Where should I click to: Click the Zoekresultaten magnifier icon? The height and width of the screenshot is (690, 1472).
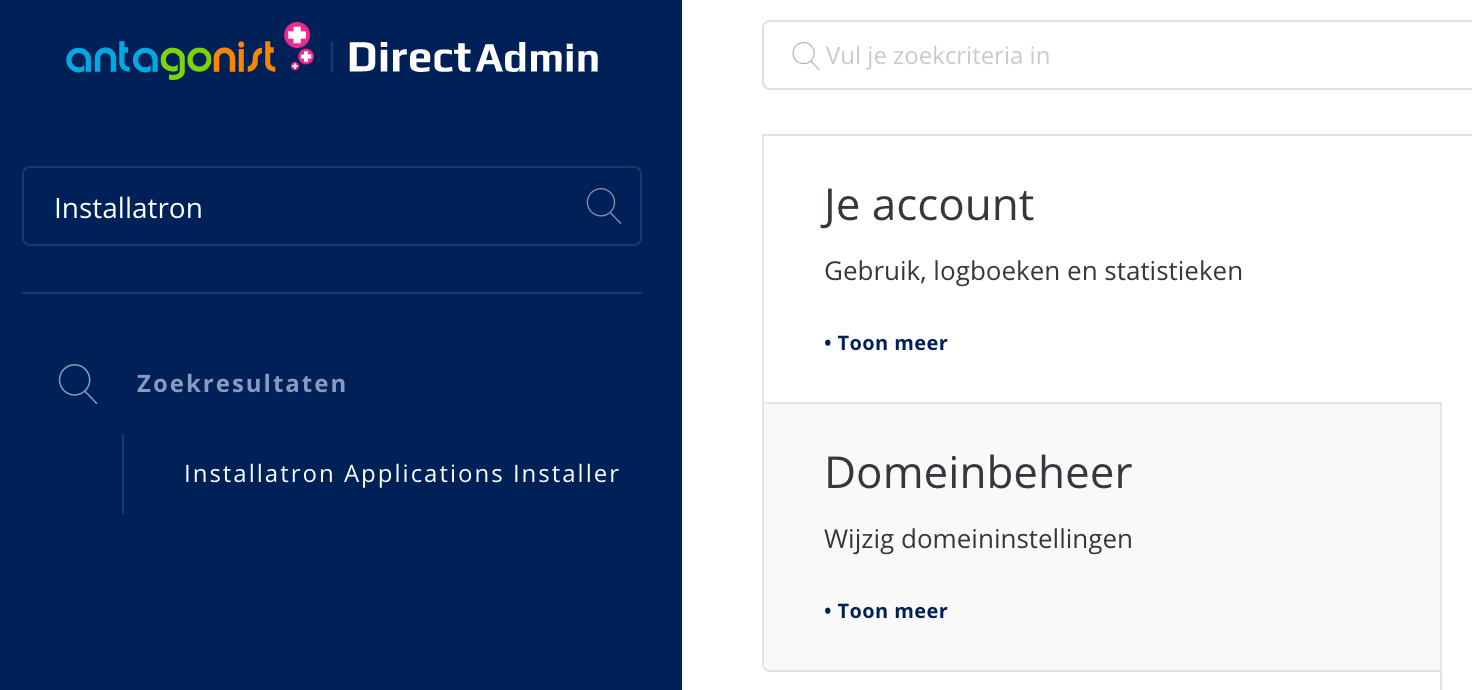(78, 384)
